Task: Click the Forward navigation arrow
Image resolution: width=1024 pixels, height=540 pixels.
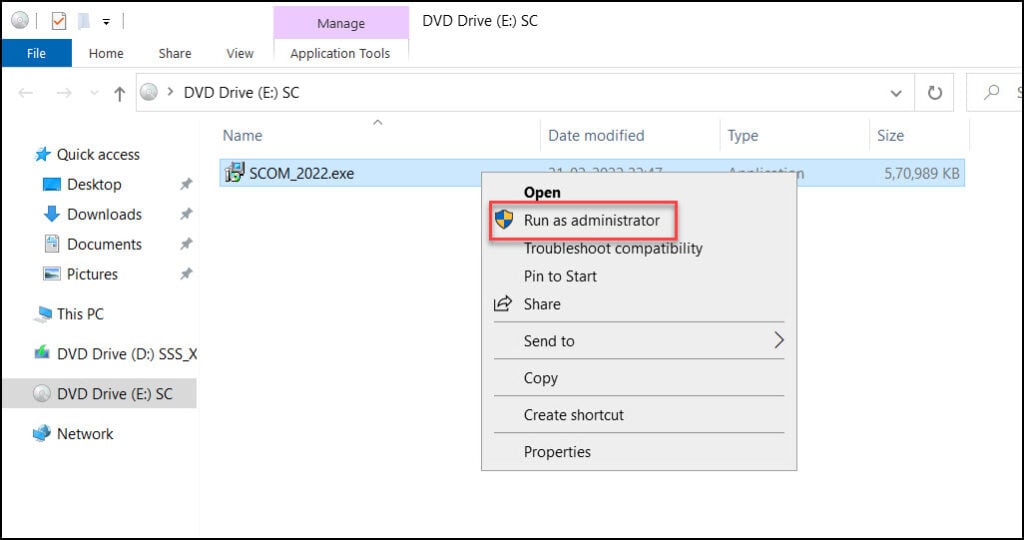Action: point(64,93)
